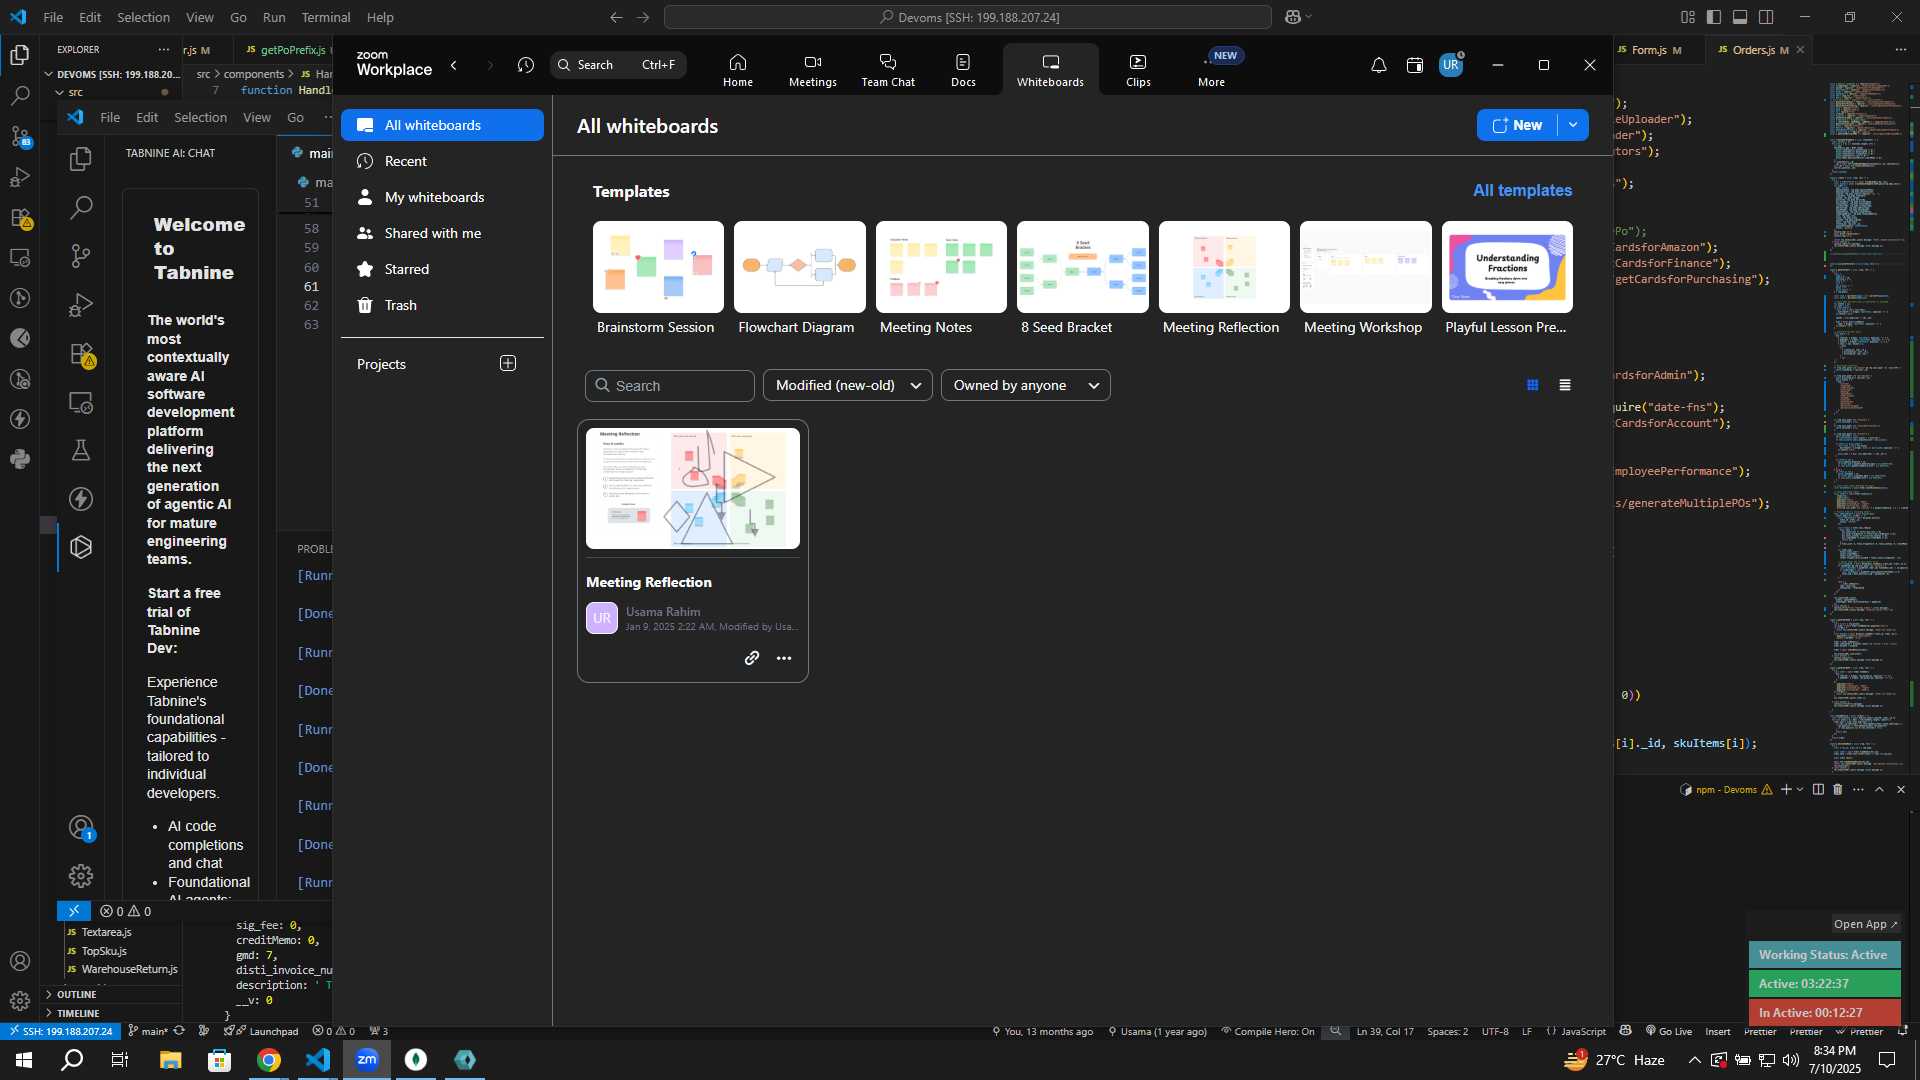Select All whiteboards in sidebar
1920x1080 pixels.
click(x=442, y=125)
